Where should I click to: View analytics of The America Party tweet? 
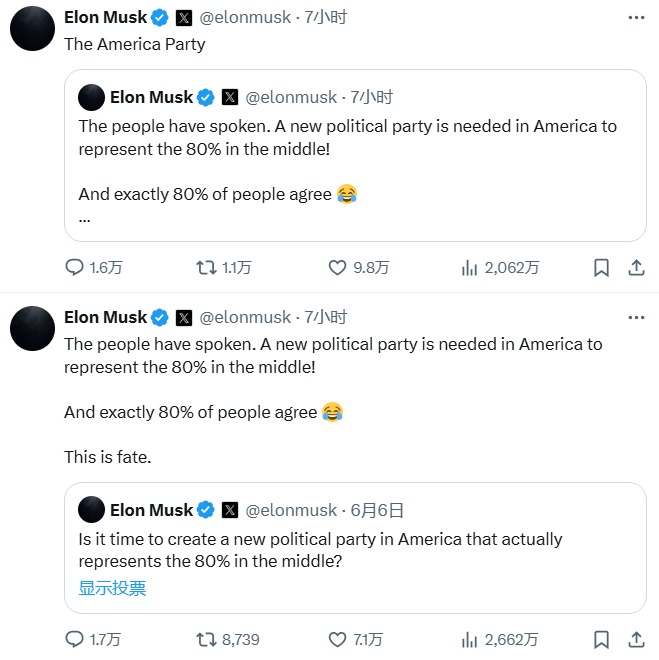point(469,267)
